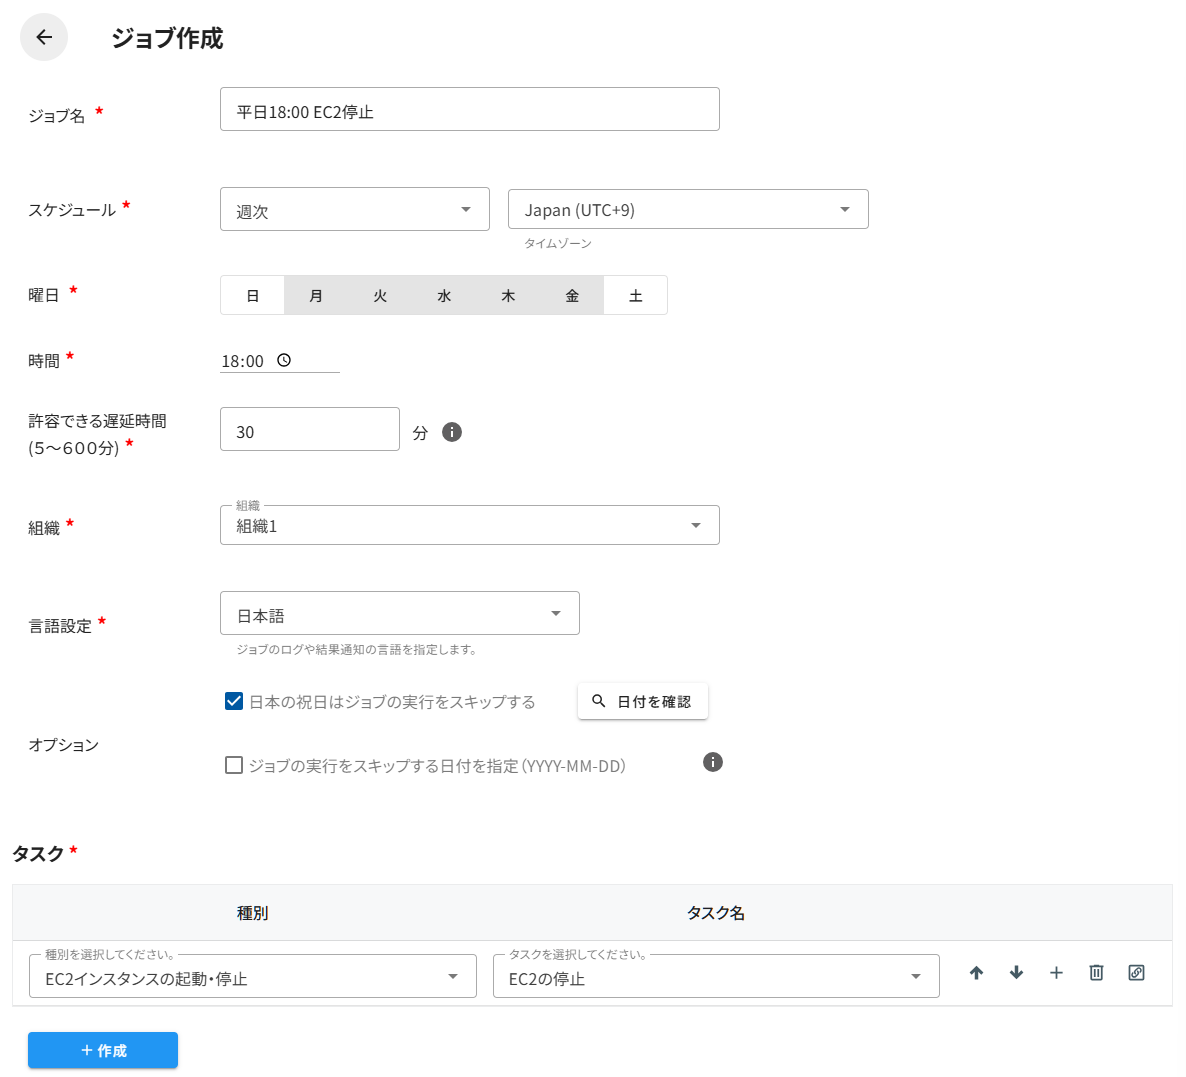Toggle 土 (Saturday) in the weekday selector
This screenshot has height=1077, width=1186.
point(635,296)
